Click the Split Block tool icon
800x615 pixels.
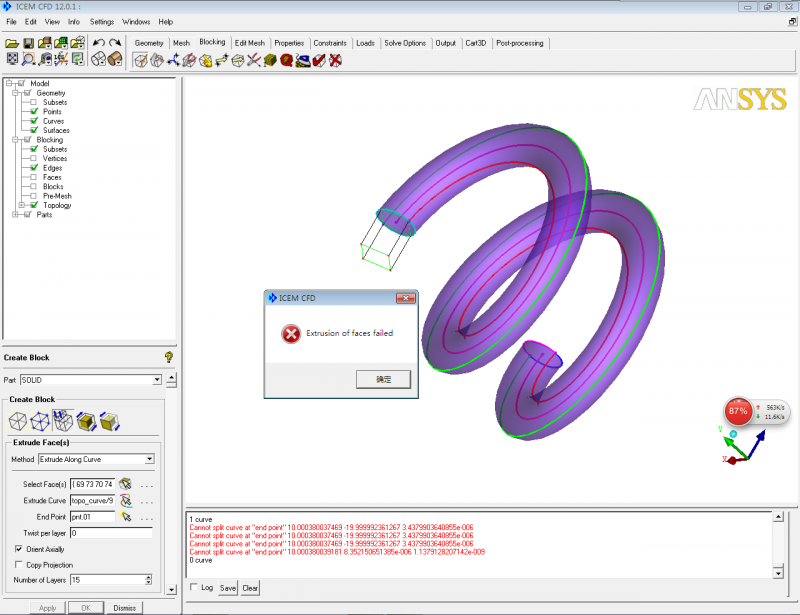click(x=157, y=61)
